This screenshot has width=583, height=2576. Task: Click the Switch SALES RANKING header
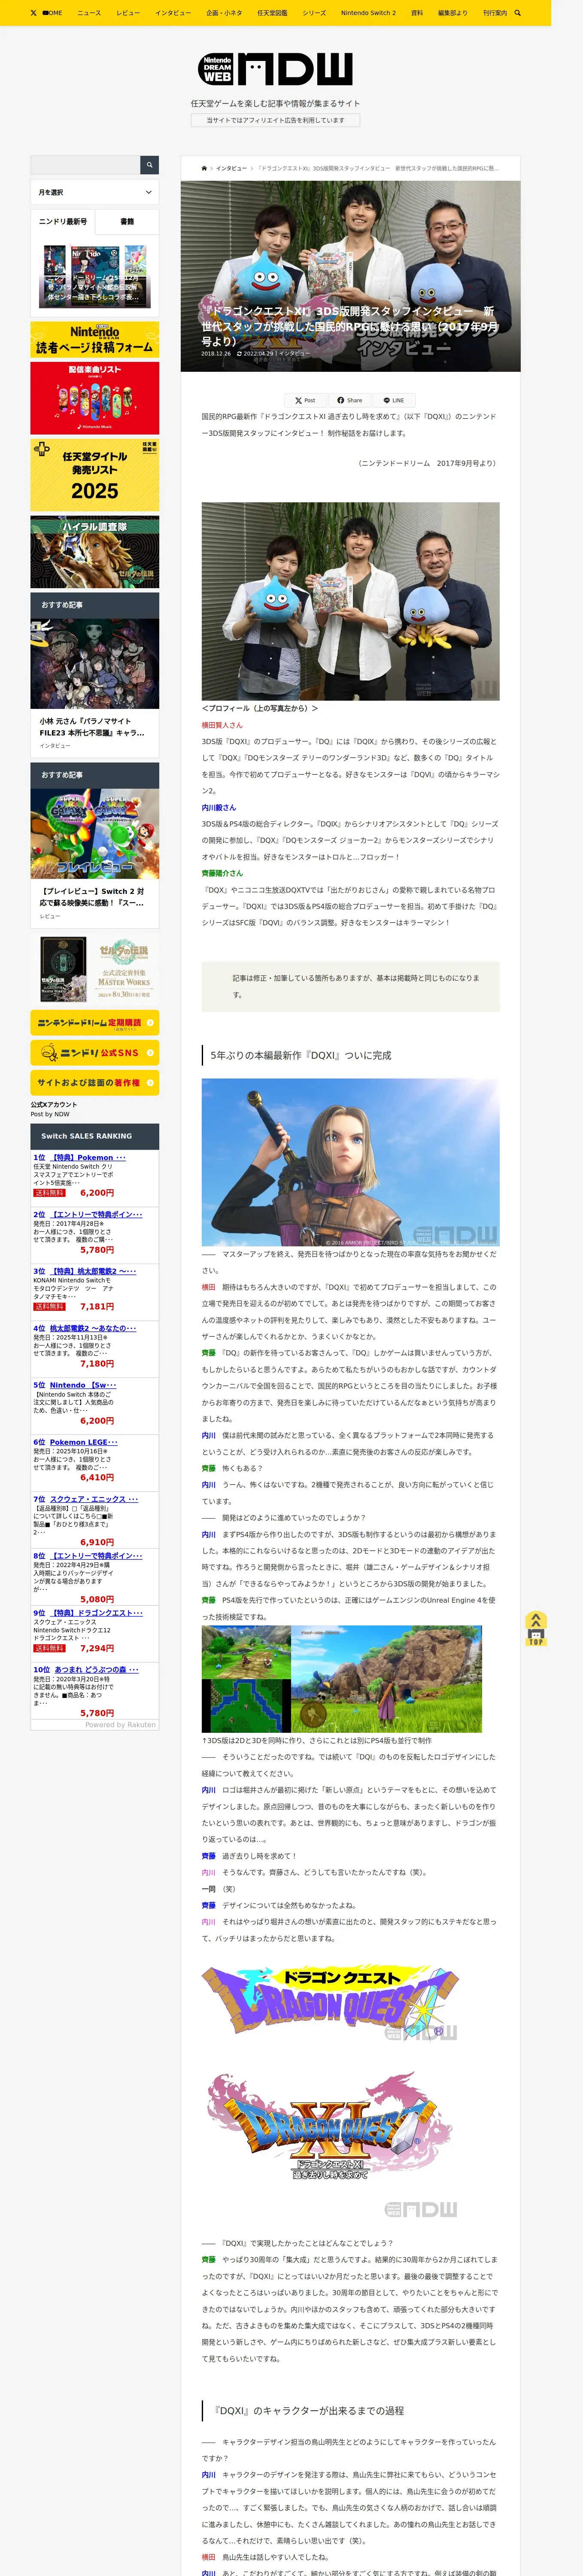click(95, 1136)
